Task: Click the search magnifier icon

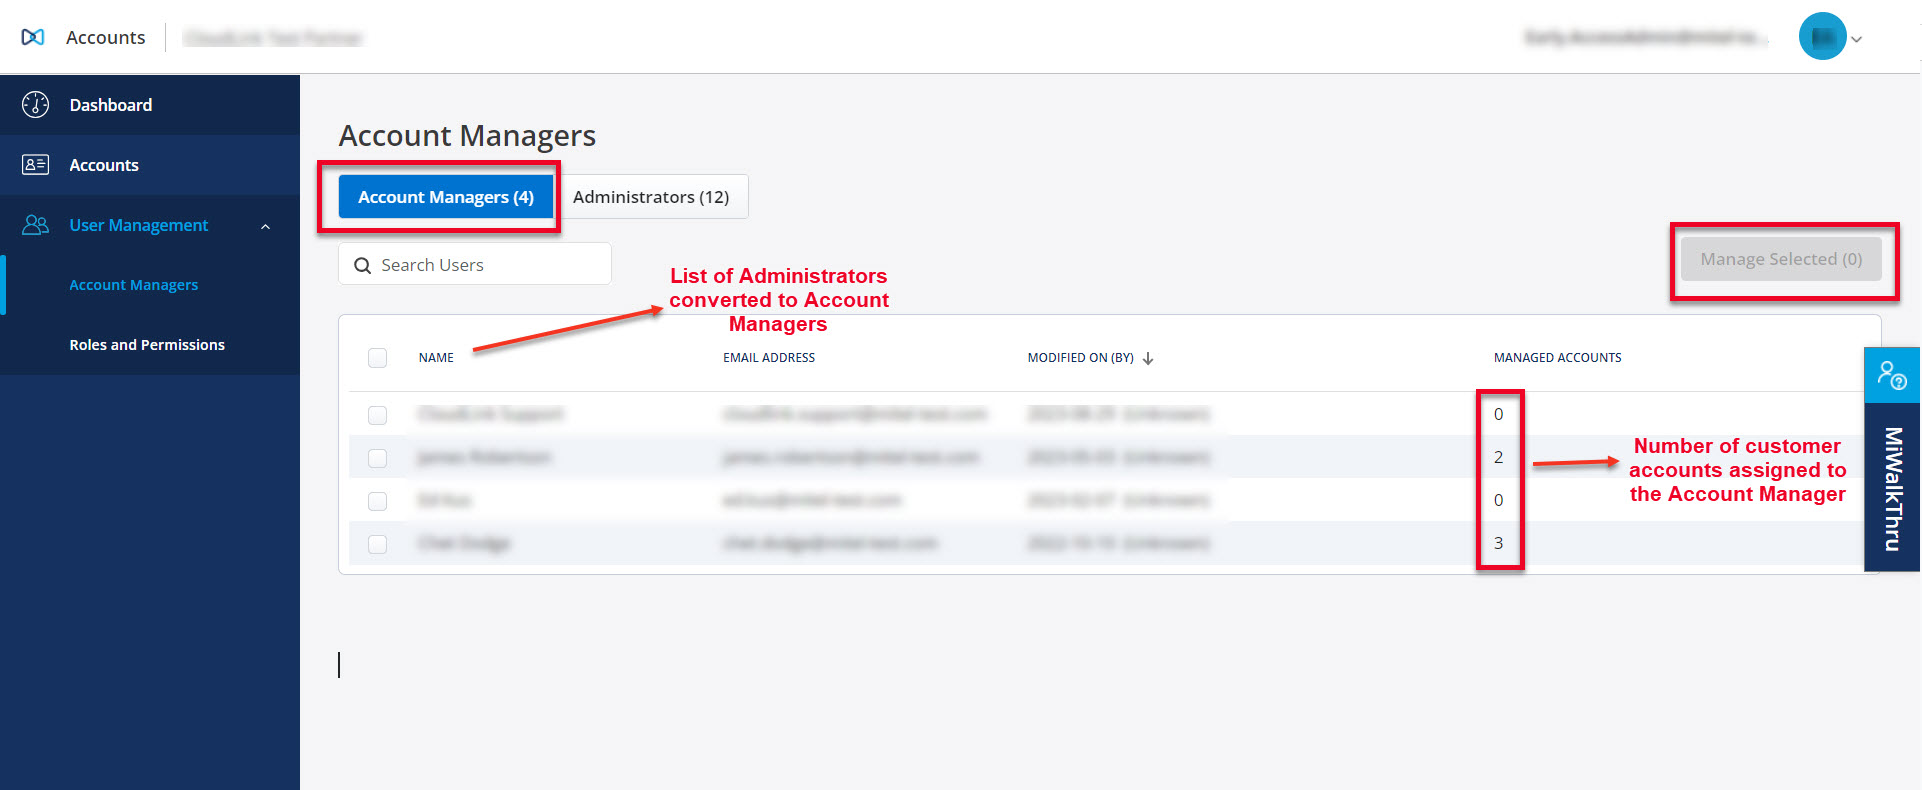Action: tap(362, 265)
